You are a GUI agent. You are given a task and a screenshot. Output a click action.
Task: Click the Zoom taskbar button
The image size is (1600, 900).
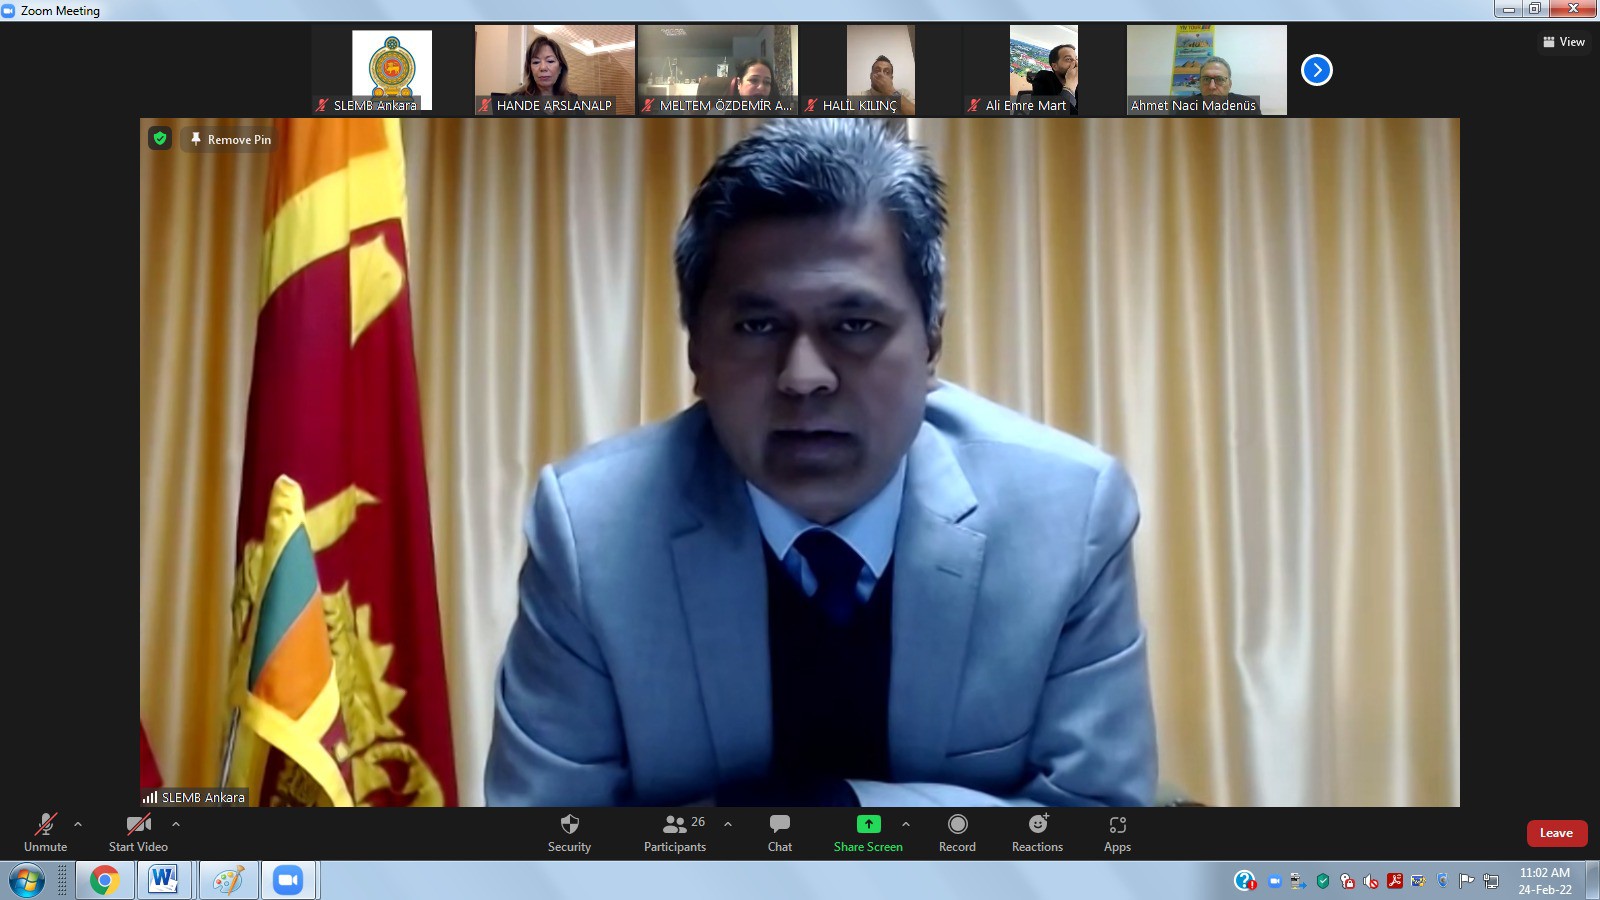click(x=289, y=881)
